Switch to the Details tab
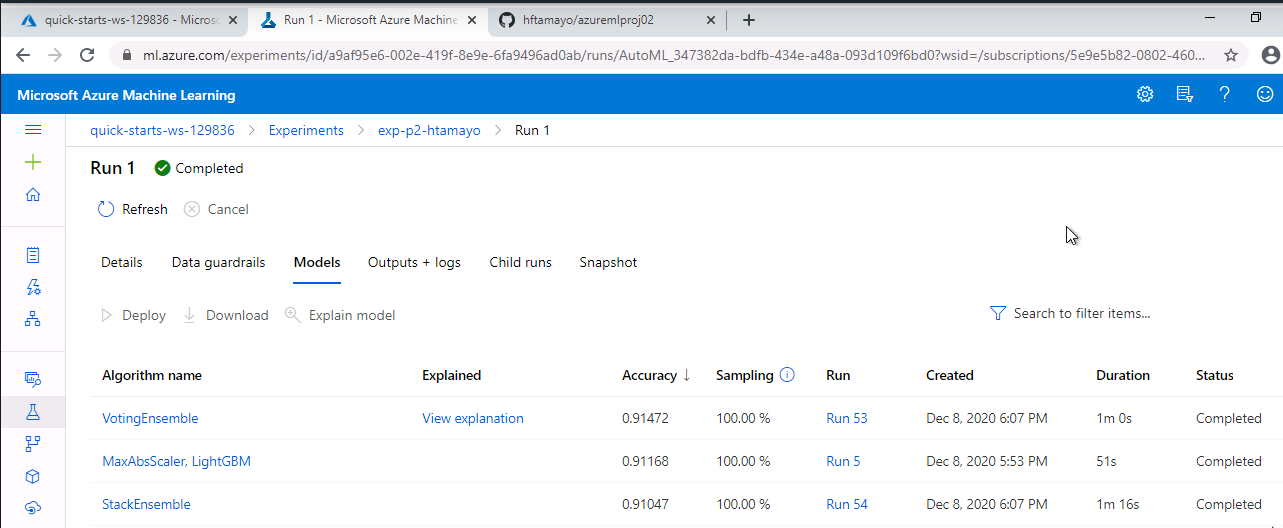The image size is (1283, 528). 122,262
